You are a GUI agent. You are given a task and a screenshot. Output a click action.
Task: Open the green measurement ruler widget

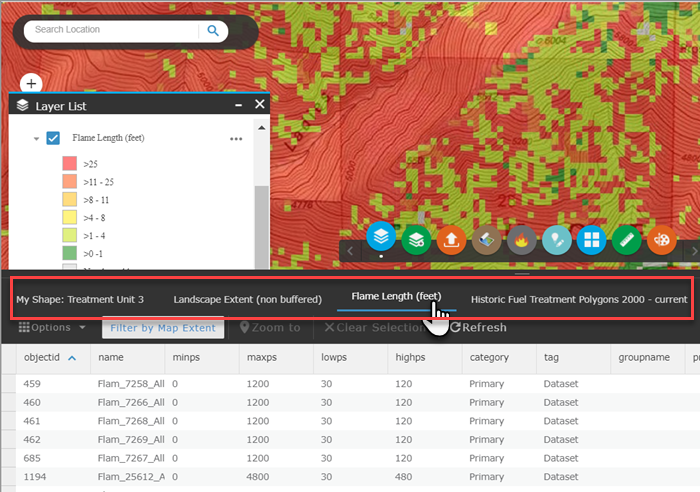(627, 240)
